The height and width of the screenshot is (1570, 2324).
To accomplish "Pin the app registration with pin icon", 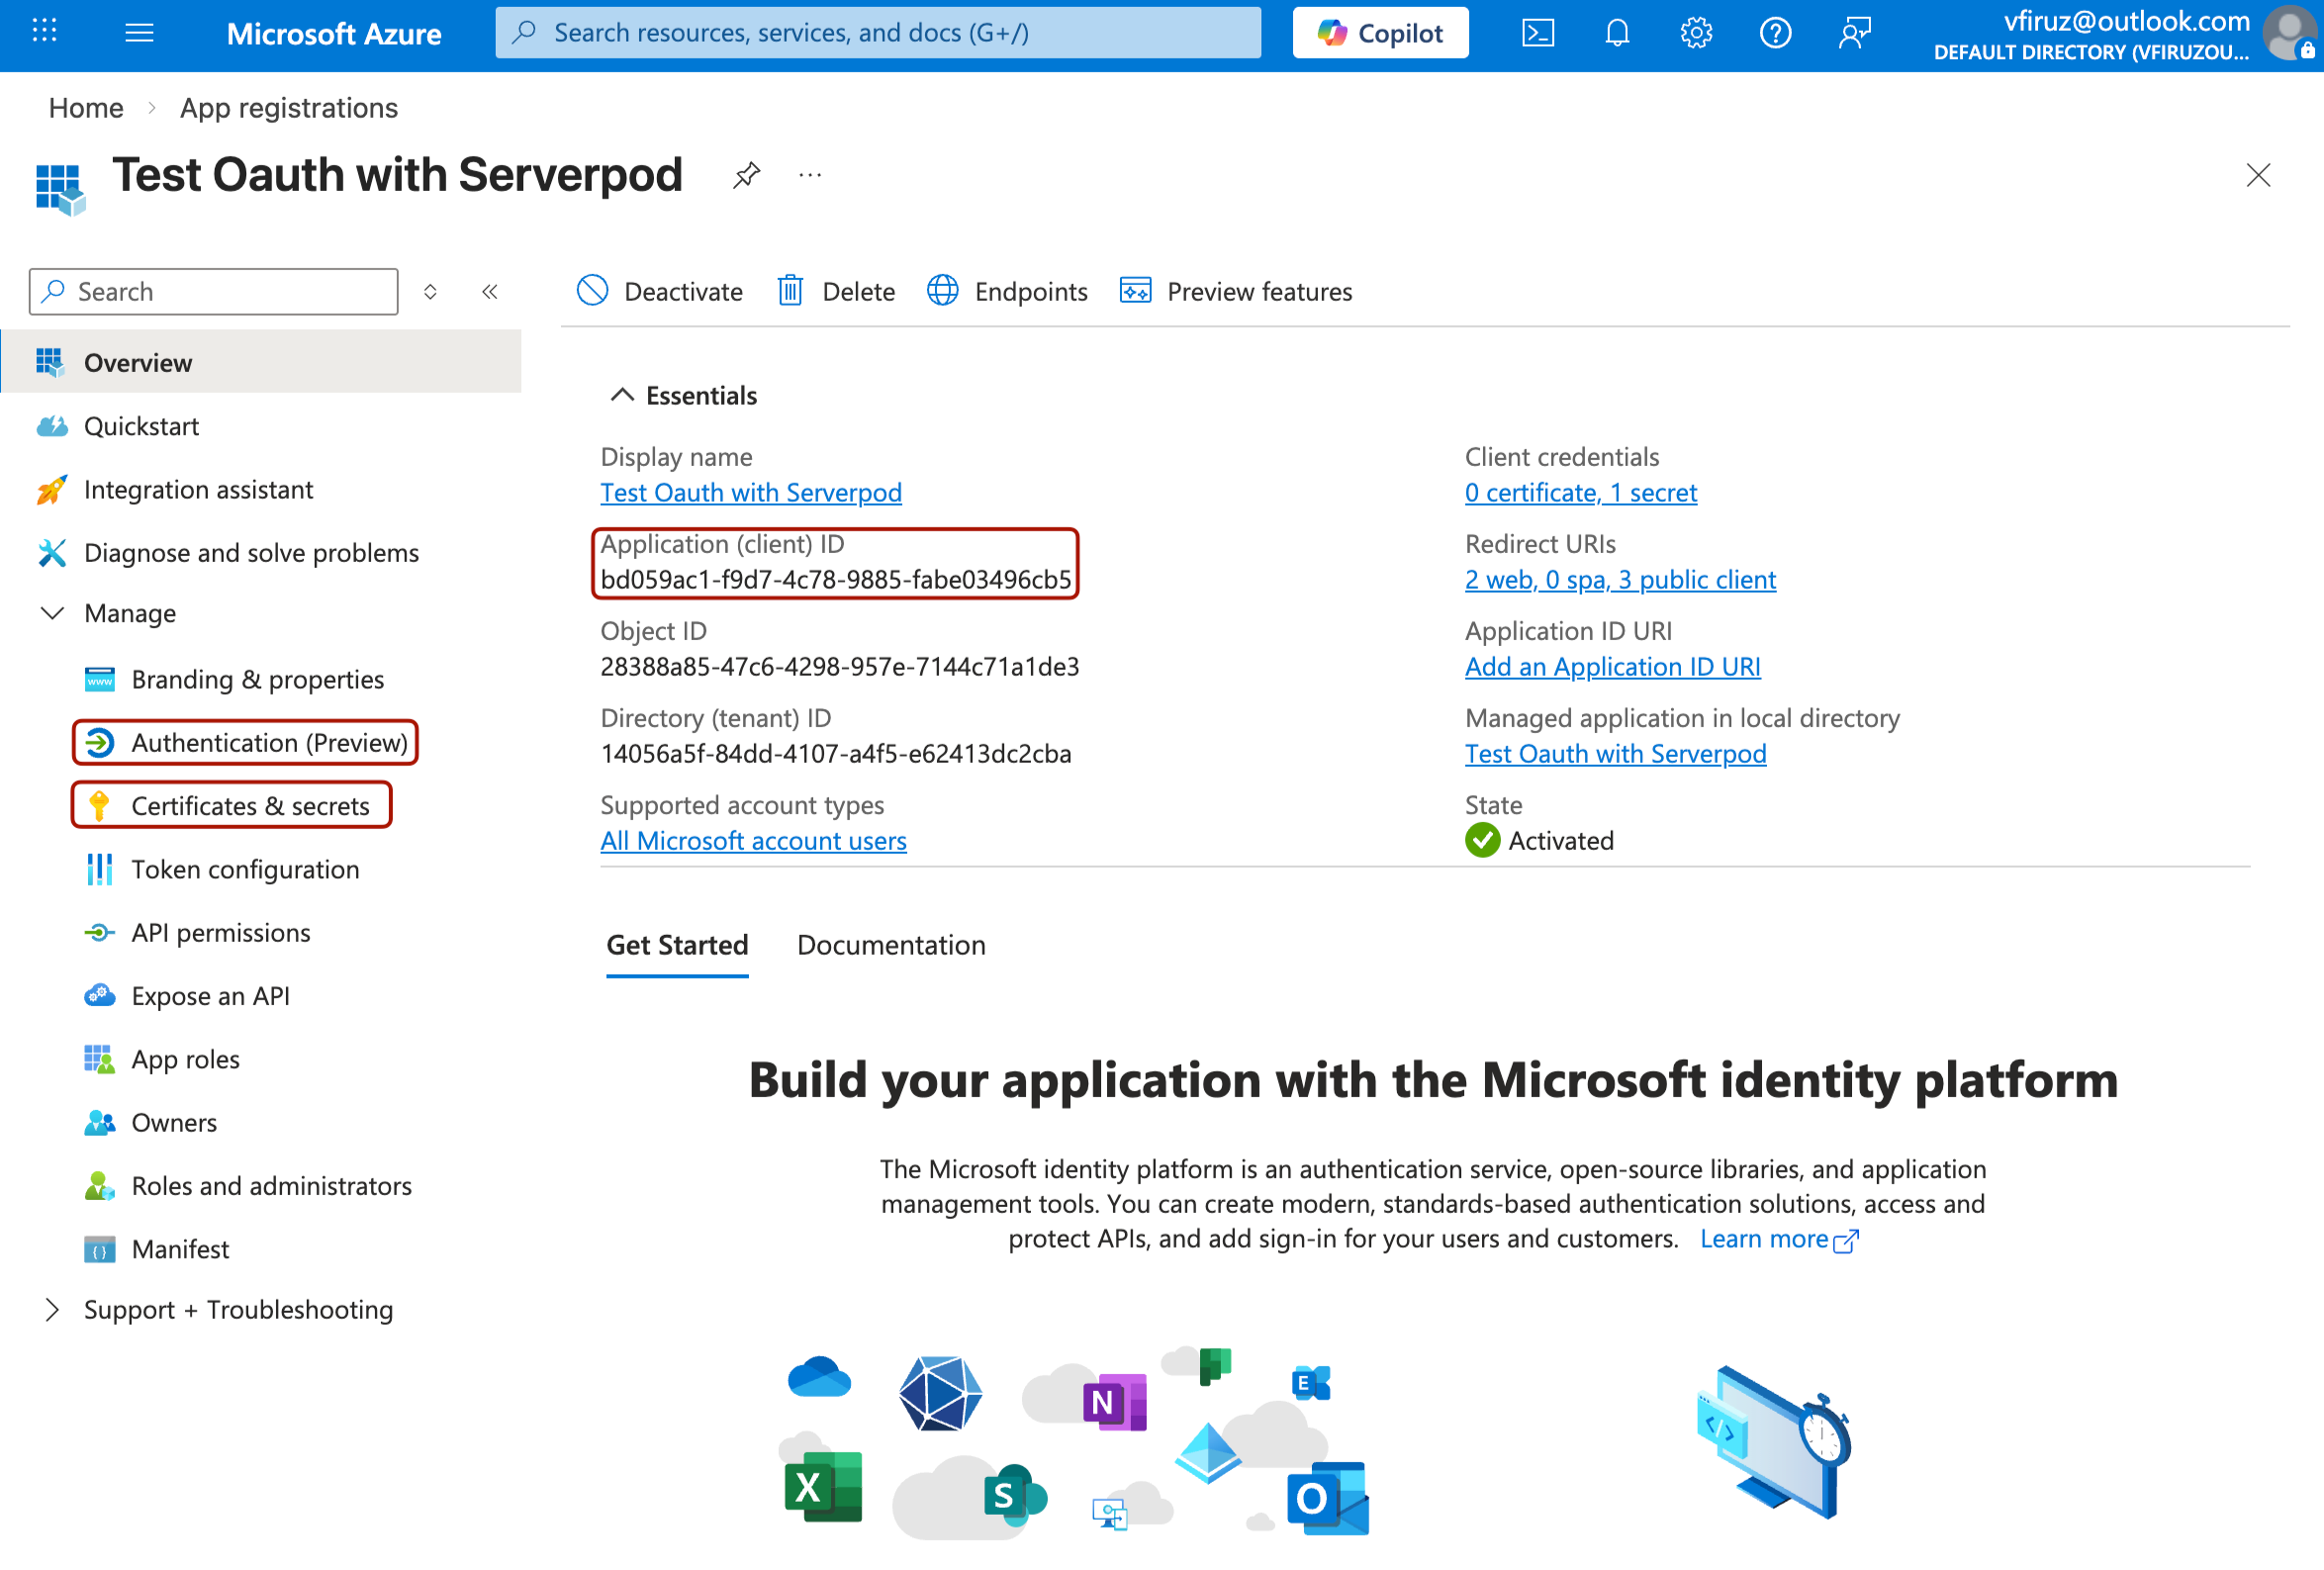I will (746, 176).
